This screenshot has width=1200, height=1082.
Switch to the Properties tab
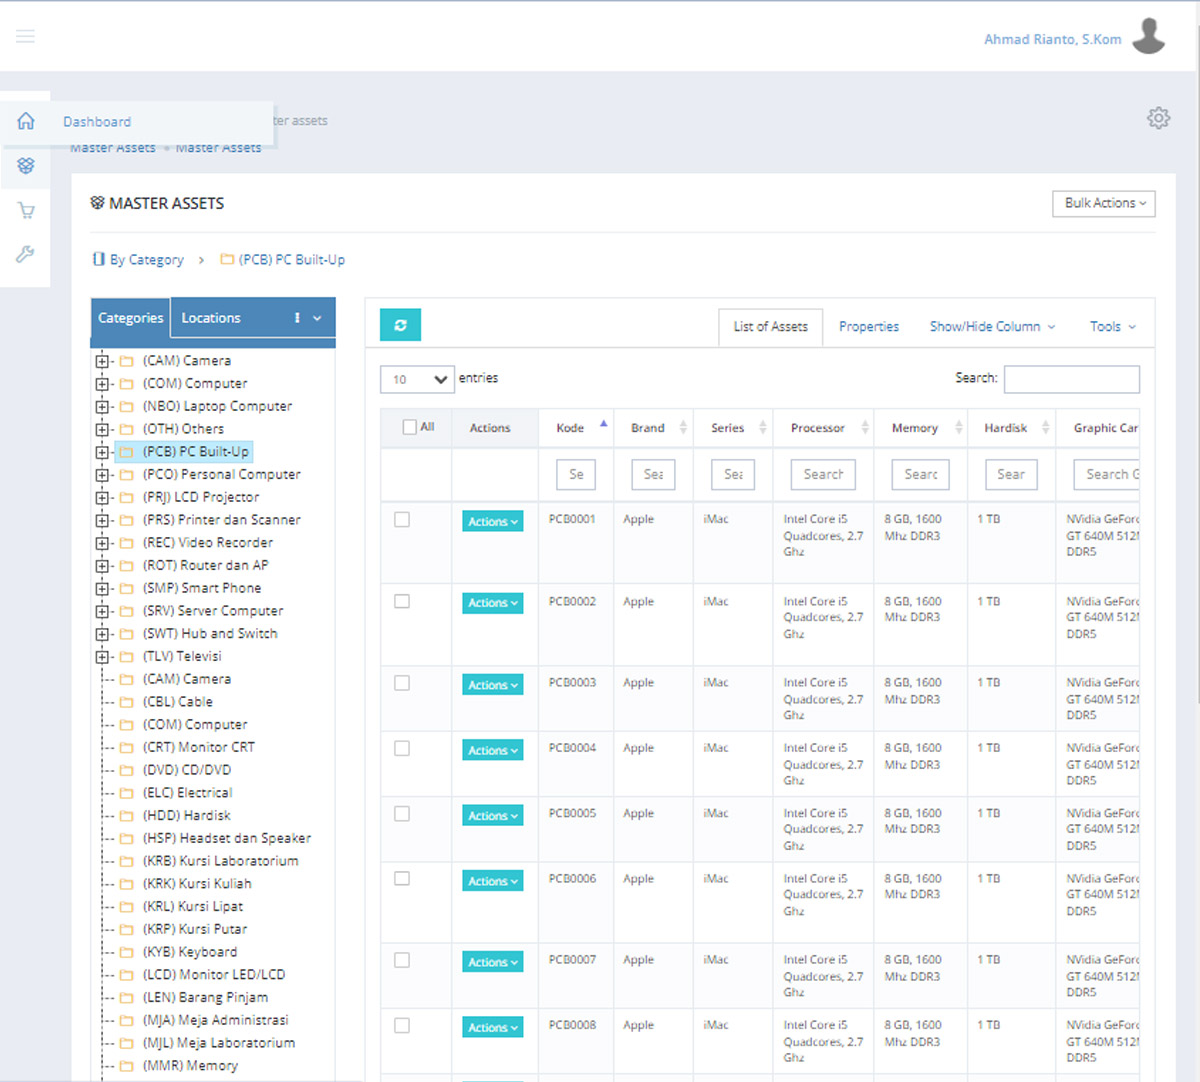[868, 327]
